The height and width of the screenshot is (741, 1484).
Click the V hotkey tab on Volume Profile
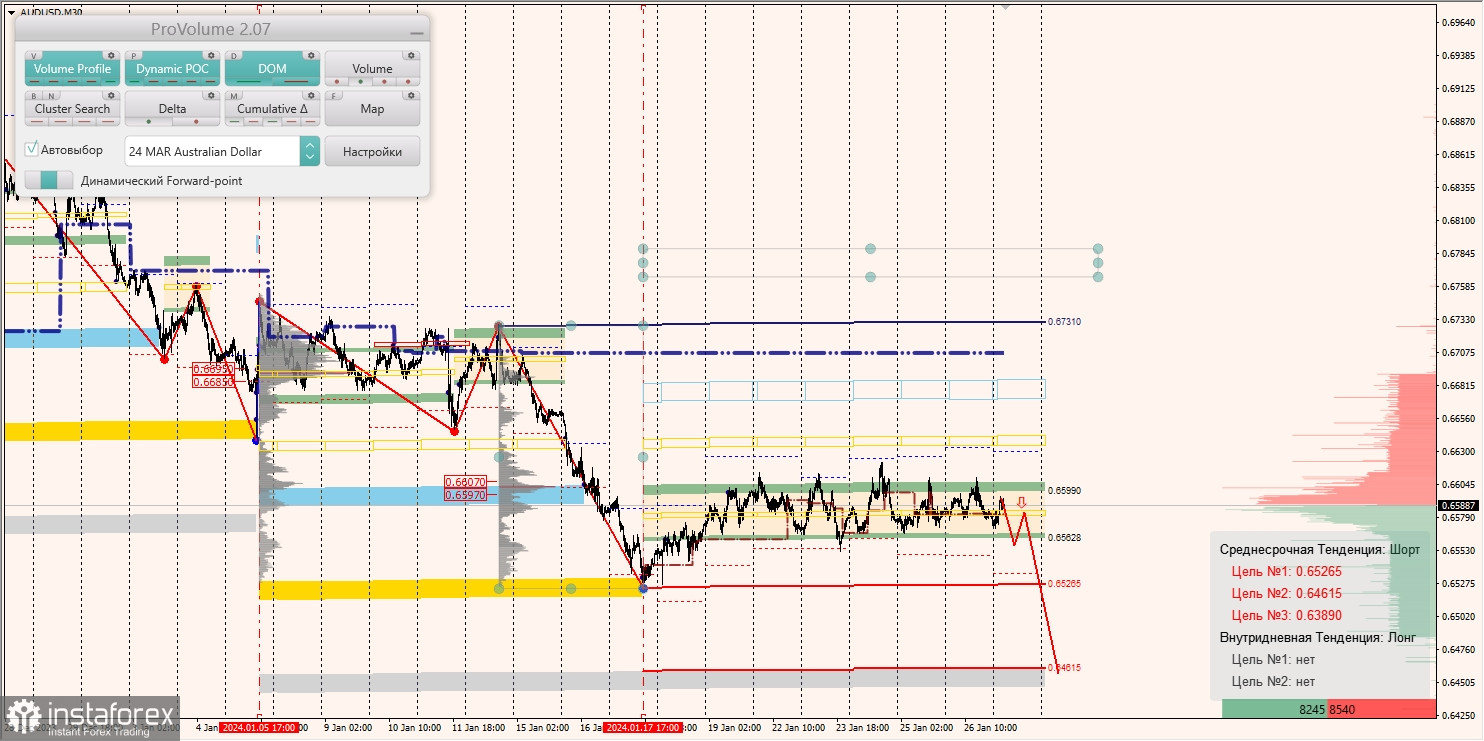33,55
